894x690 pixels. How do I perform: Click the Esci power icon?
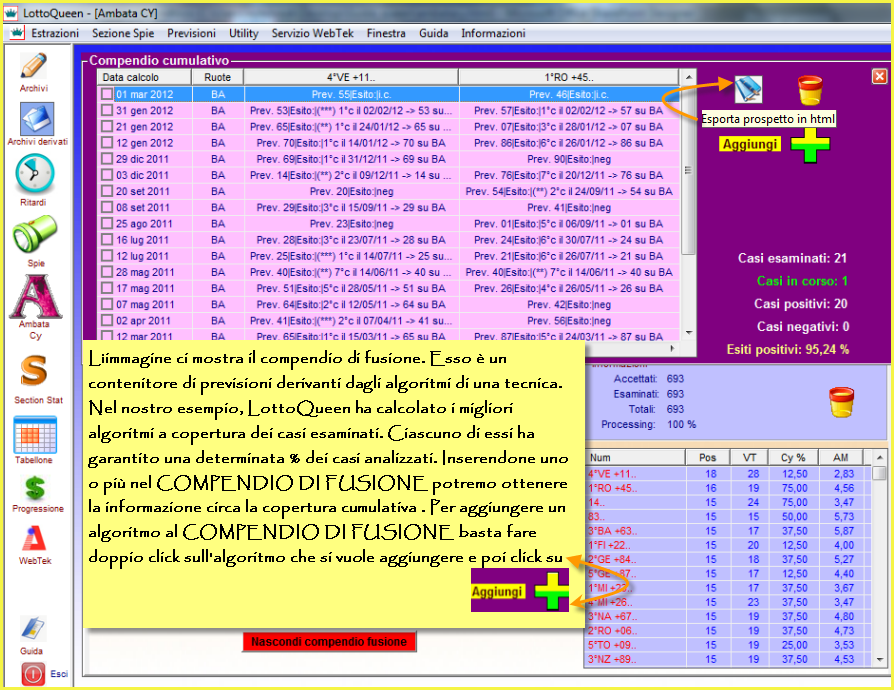pyautogui.click(x=34, y=673)
